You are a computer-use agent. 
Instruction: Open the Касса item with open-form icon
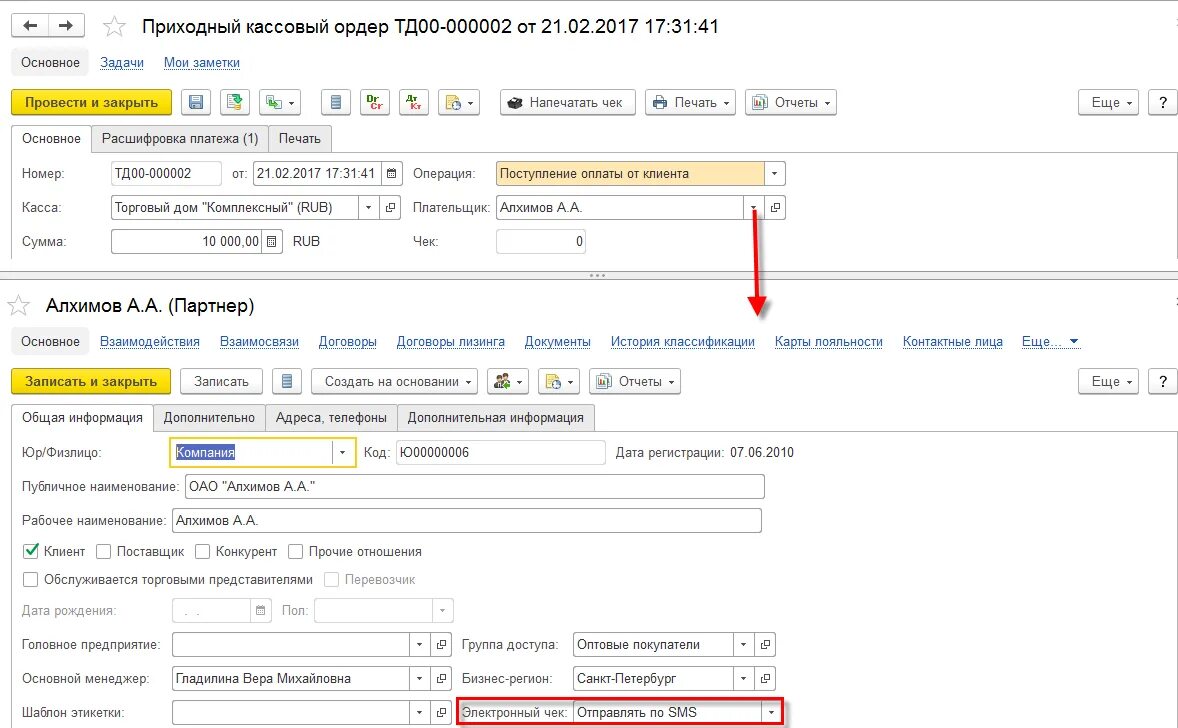tap(390, 207)
